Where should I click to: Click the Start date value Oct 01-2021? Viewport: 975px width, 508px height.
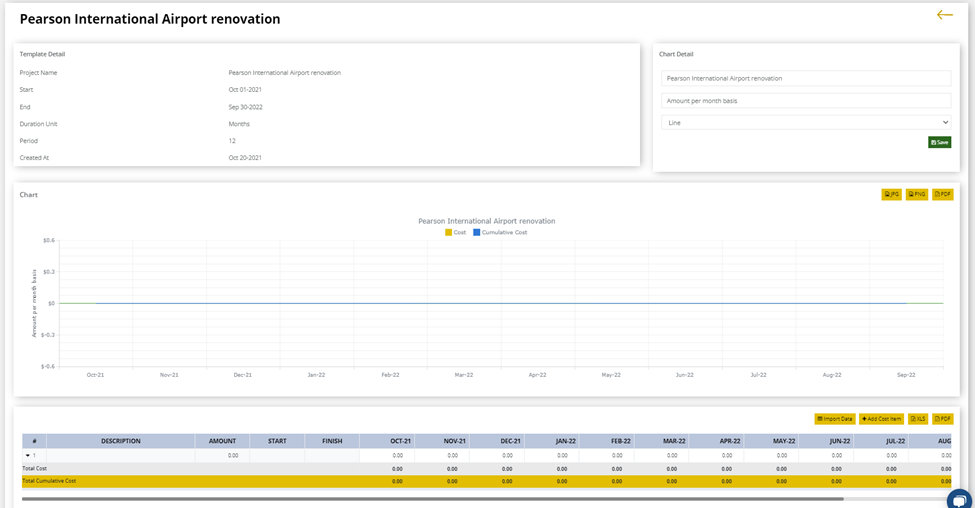(245, 90)
